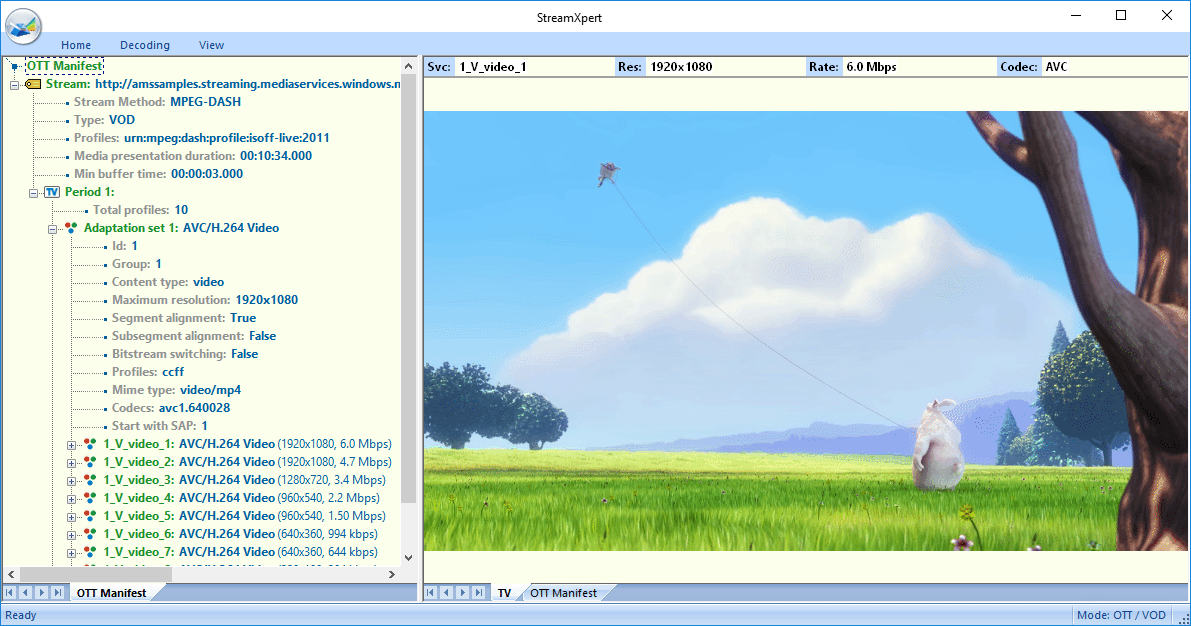The image size is (1191, 626).
Task: Open the Decoding ribbon tab
Action: pyautogui.click(x=144, y=45)
